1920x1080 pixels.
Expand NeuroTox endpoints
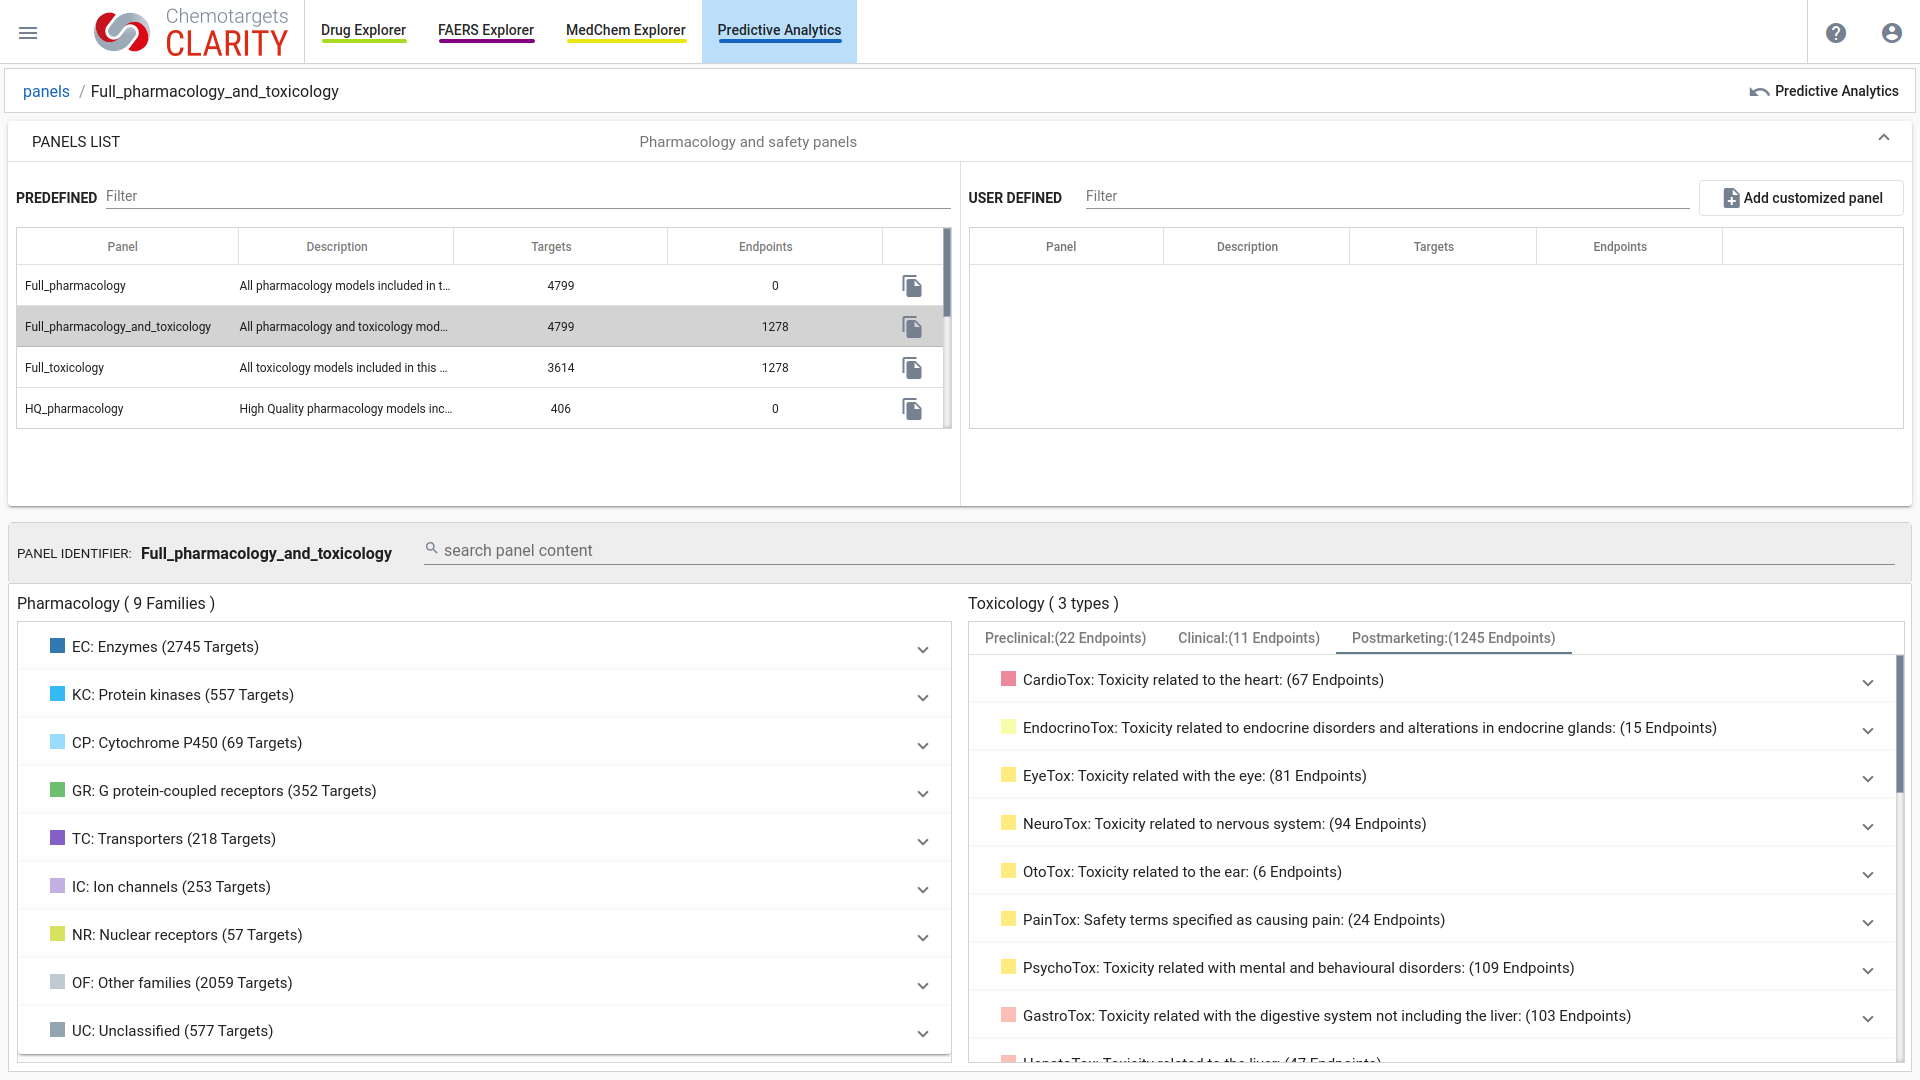(1868, 827)
